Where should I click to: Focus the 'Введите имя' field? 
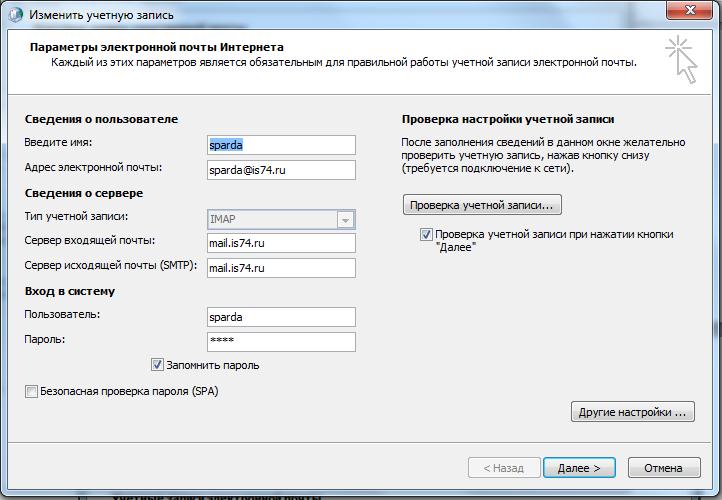281,145
